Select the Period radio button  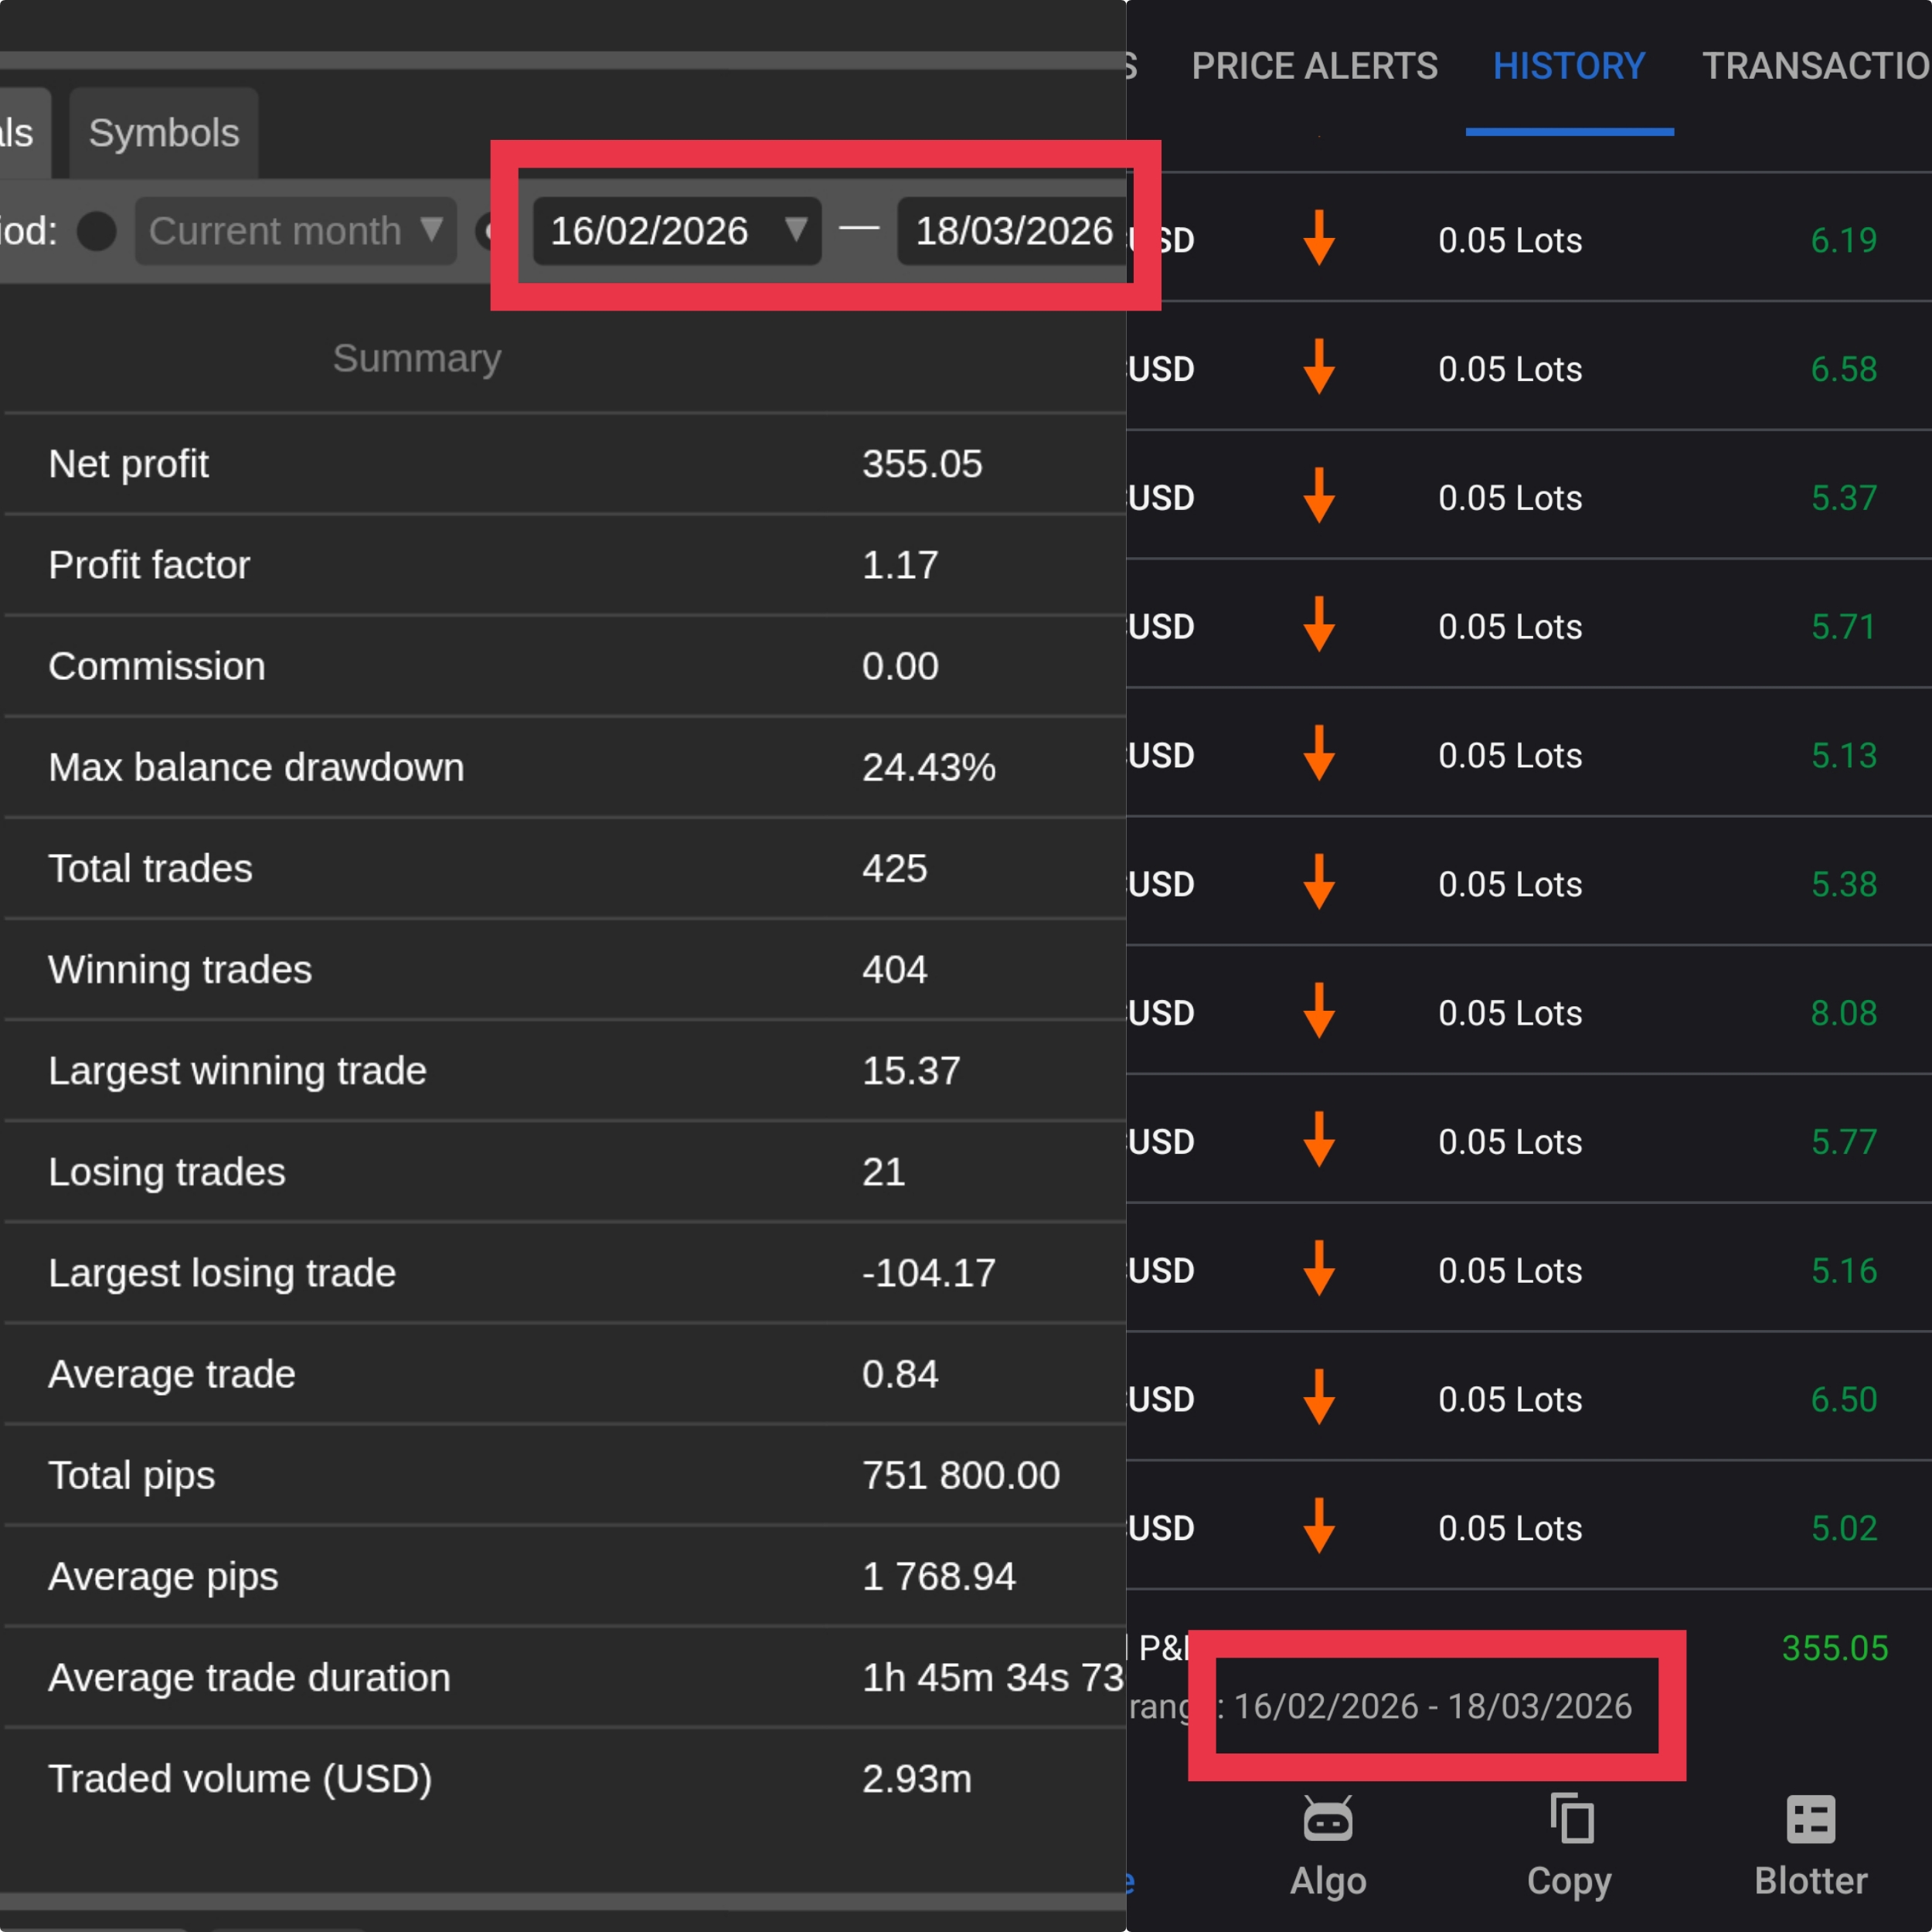click(x=97, y=231)
